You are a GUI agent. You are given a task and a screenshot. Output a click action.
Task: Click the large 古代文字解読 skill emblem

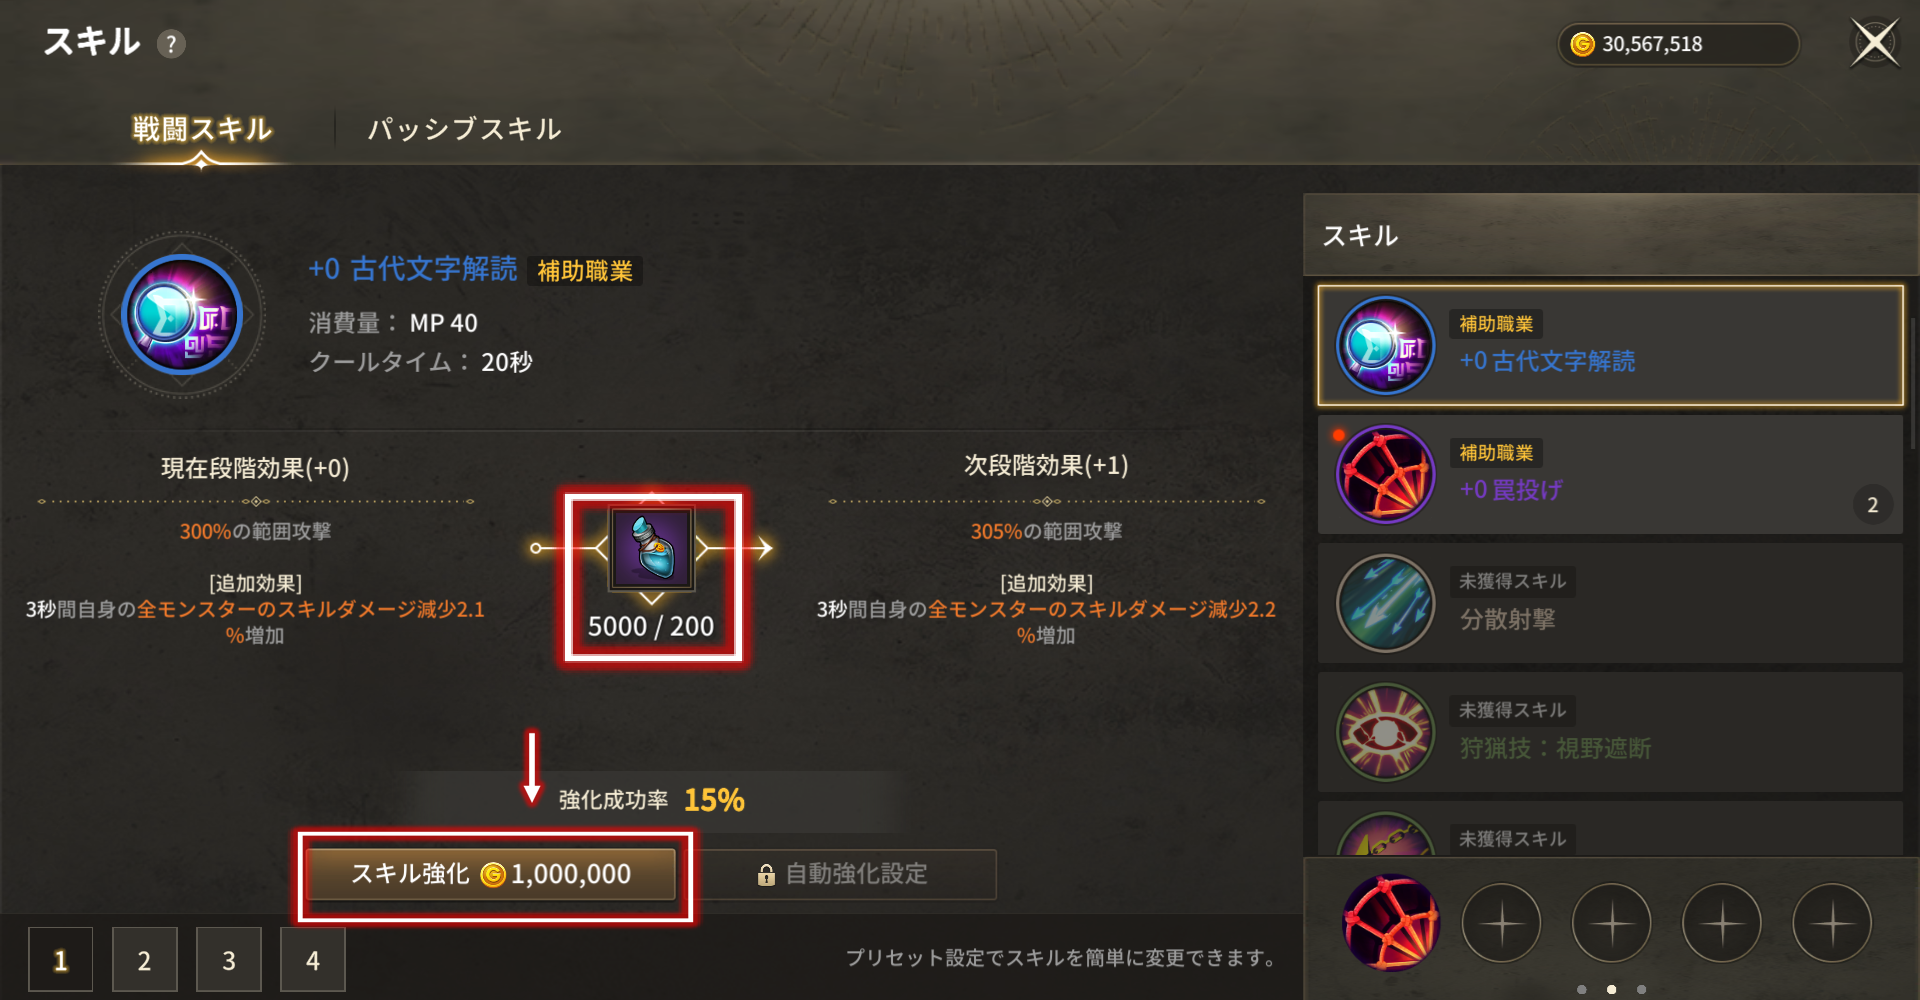tap(182, 315)
